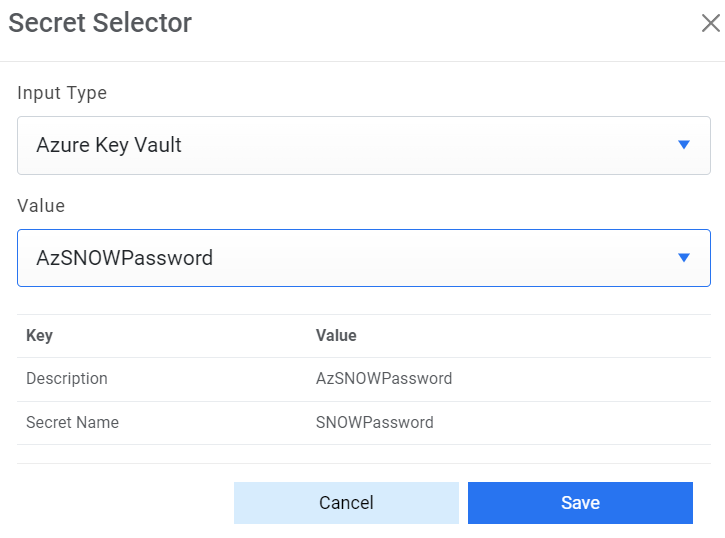This screenshot has height=538, width=725.
Task: Click the Key column header
Action: pos(40,336)
